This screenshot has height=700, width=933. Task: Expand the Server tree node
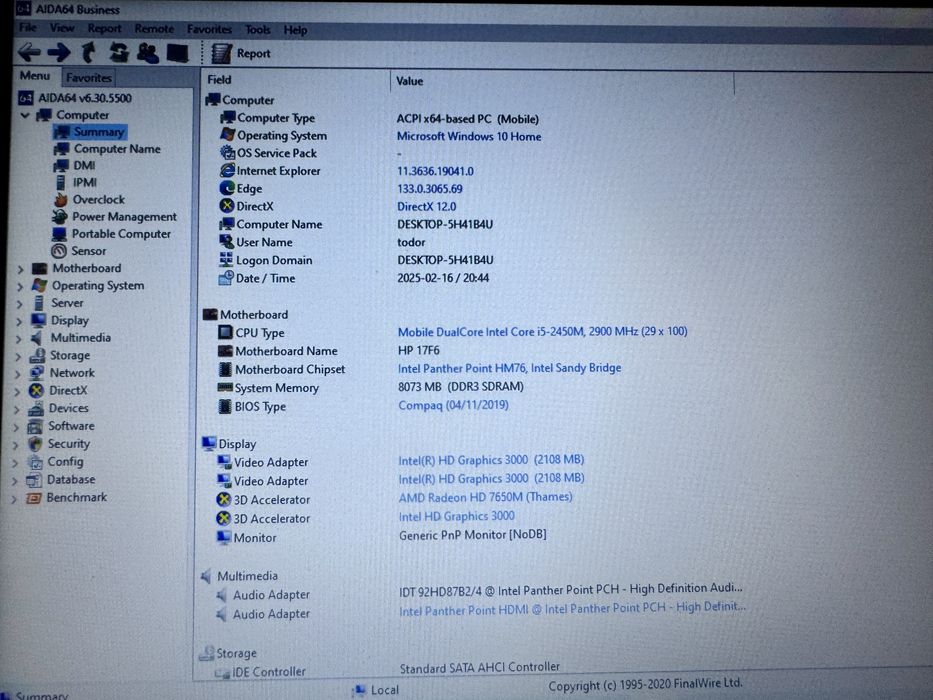tap(20, 304)
